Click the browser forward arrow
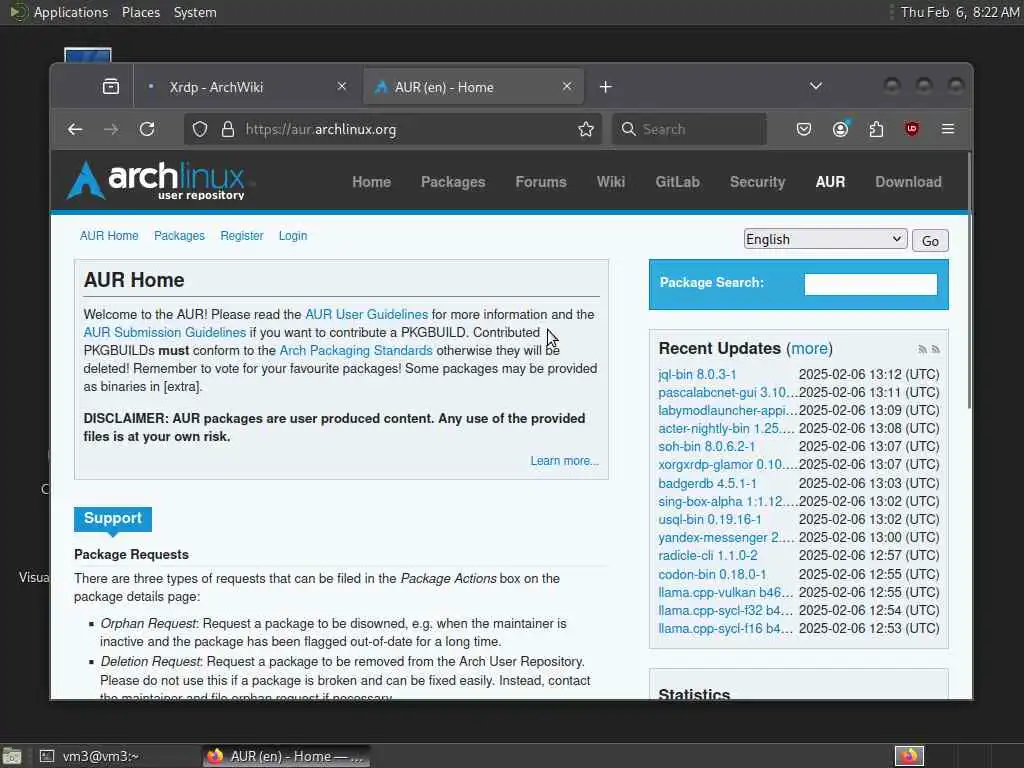This screenshot has width=1024, height=768. 111,129
